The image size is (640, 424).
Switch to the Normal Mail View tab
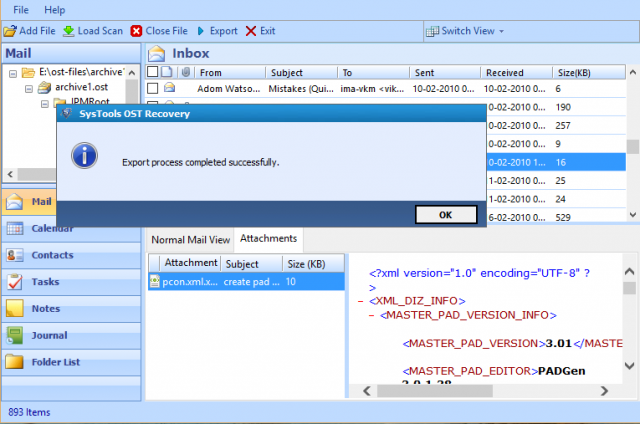191,239
